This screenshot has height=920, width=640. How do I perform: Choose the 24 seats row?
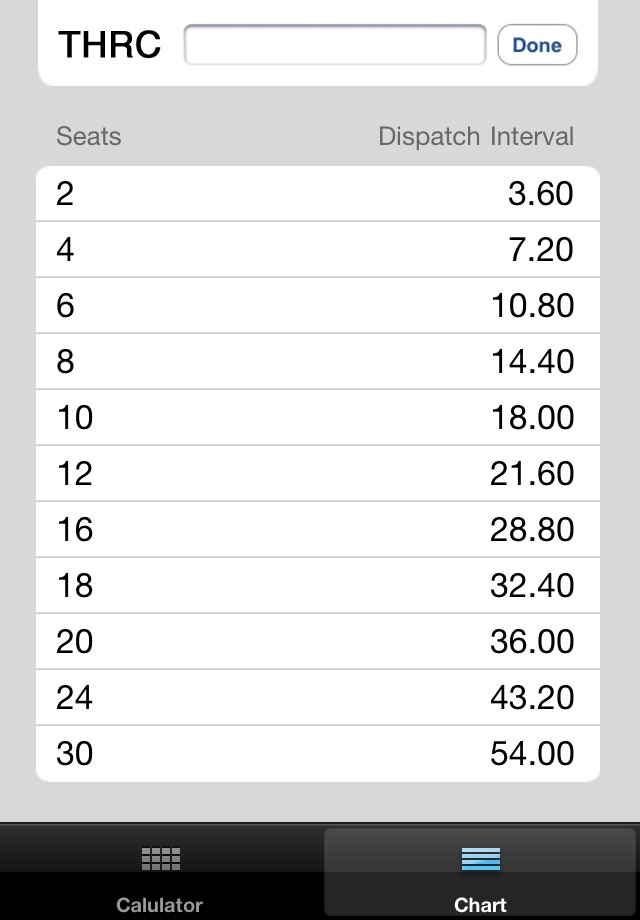coord(318,697)
